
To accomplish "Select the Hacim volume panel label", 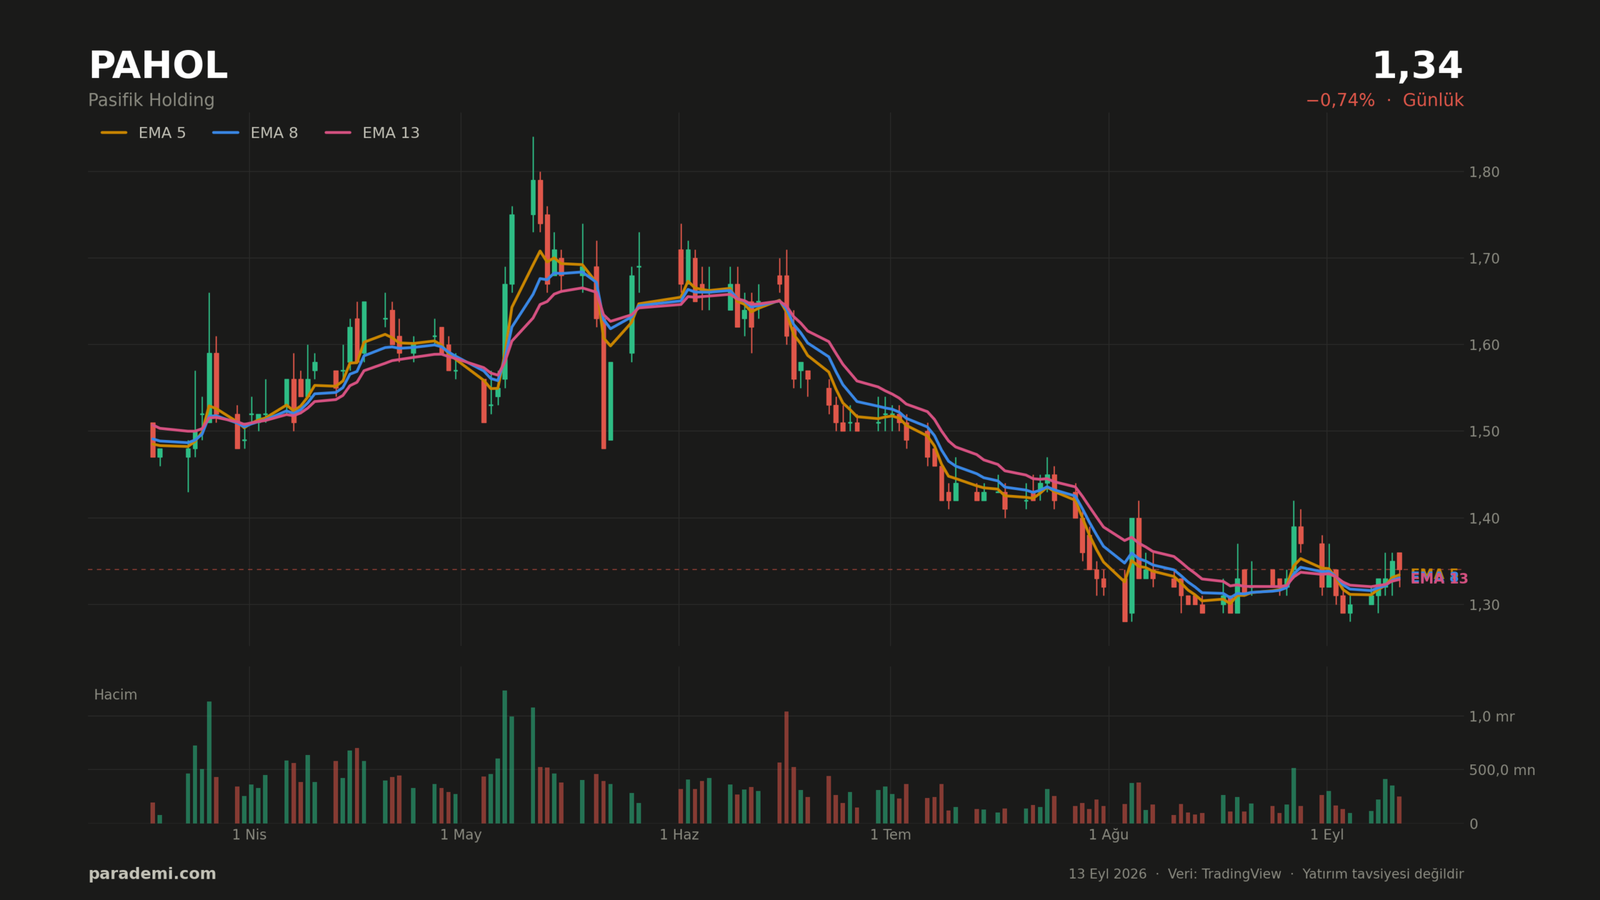I will point(115,695).
